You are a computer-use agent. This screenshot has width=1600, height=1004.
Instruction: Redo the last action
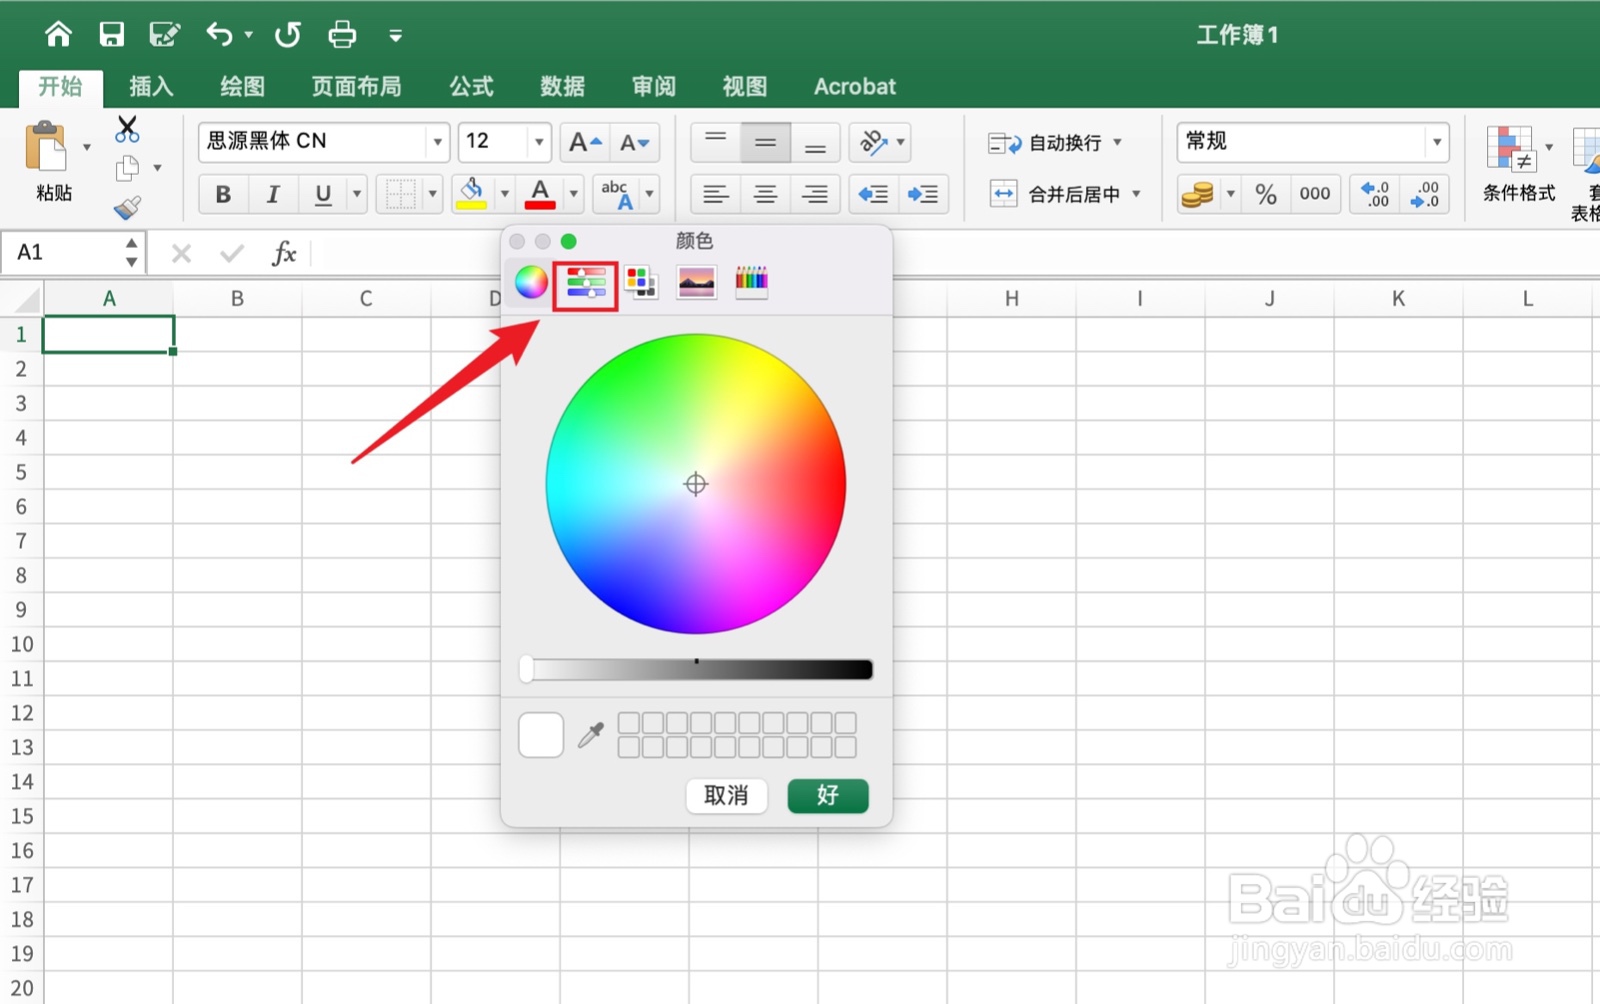[x=288, y=35]
